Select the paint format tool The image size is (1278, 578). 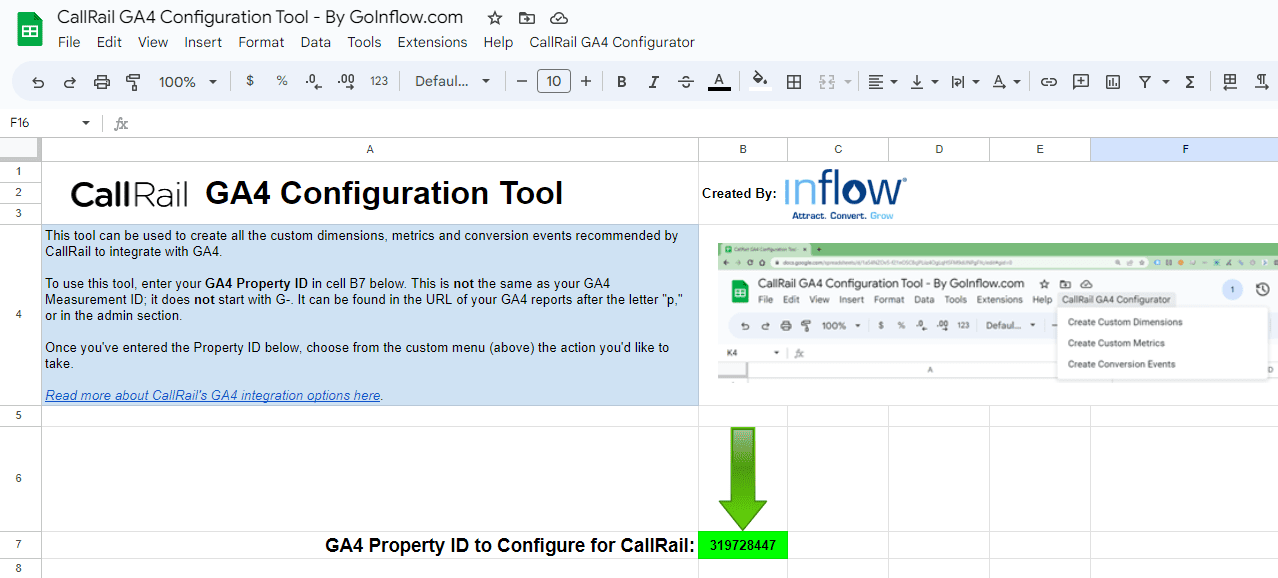[x=133, y=82]
